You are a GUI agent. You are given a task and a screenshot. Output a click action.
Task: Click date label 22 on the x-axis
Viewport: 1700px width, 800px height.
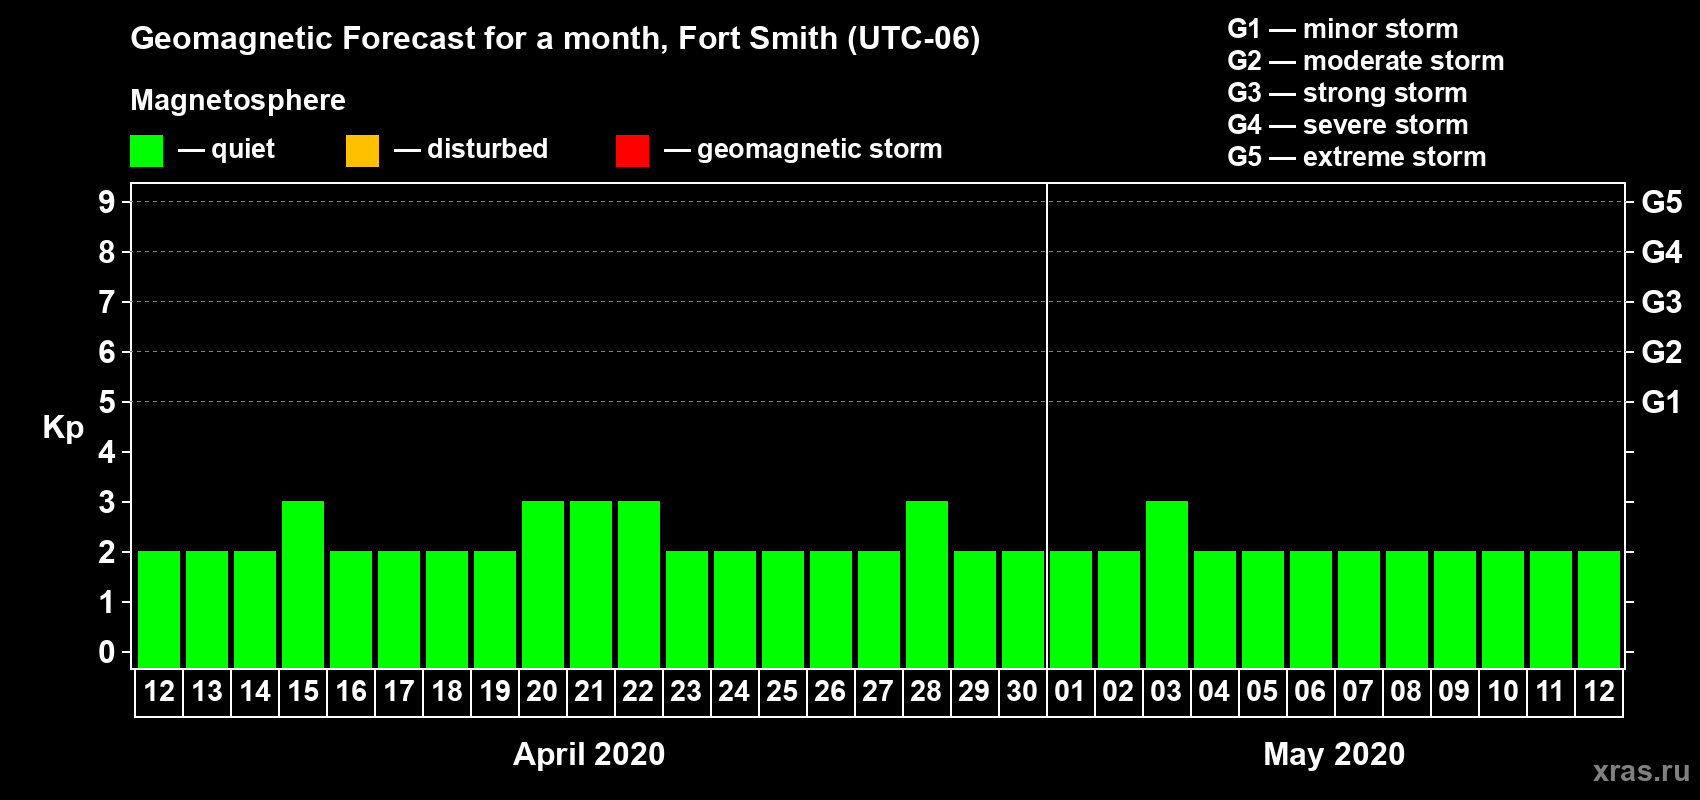638,692
